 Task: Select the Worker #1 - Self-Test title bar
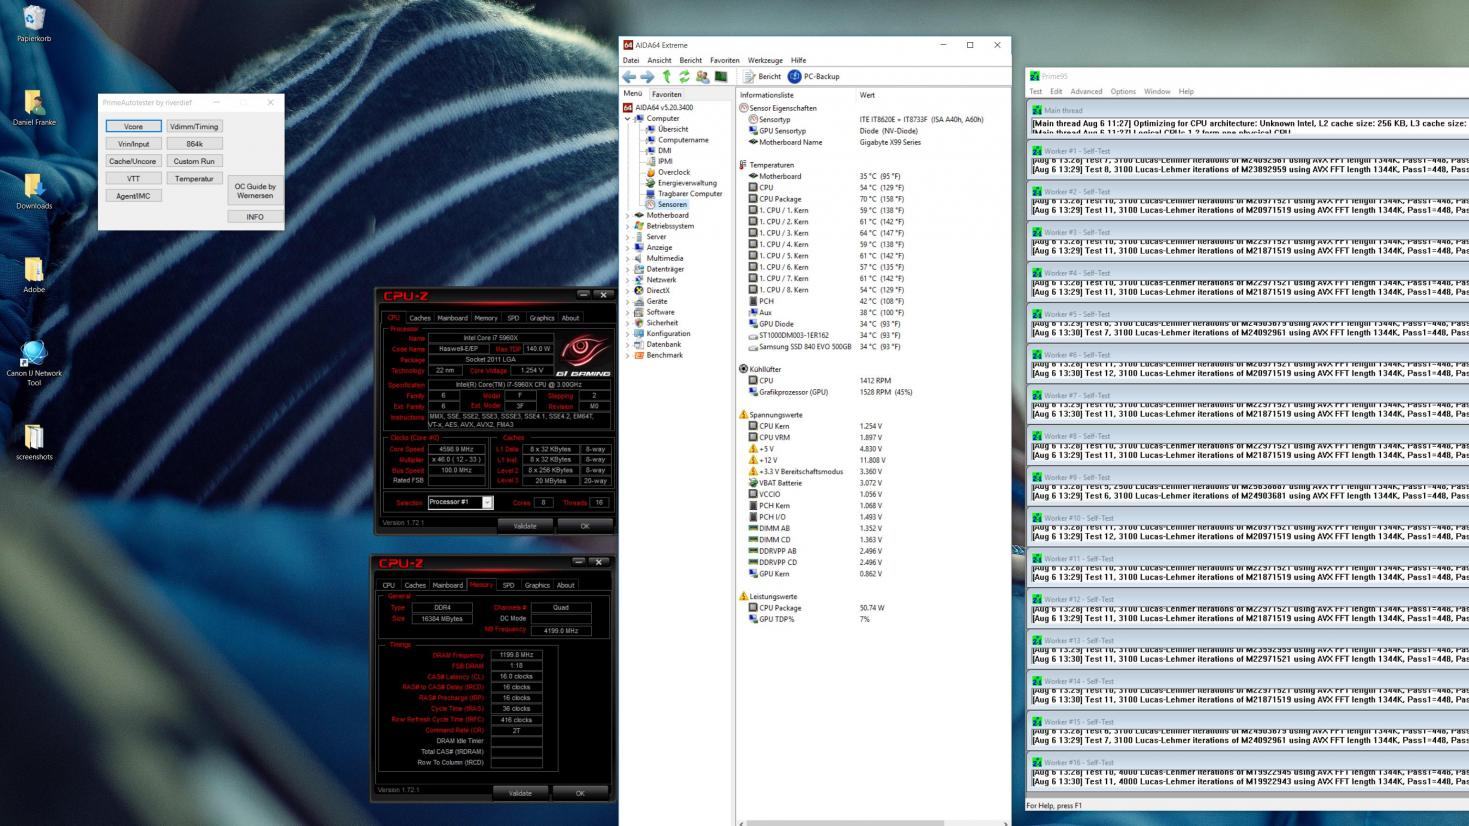pyautogui.click(x=1248, y=151)
